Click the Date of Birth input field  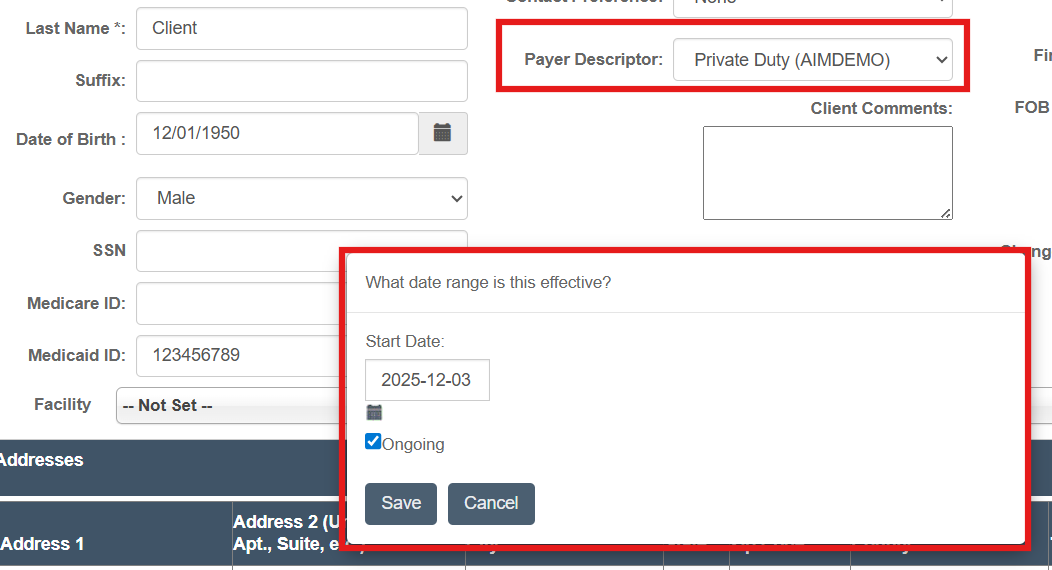[x=277, y=133]
